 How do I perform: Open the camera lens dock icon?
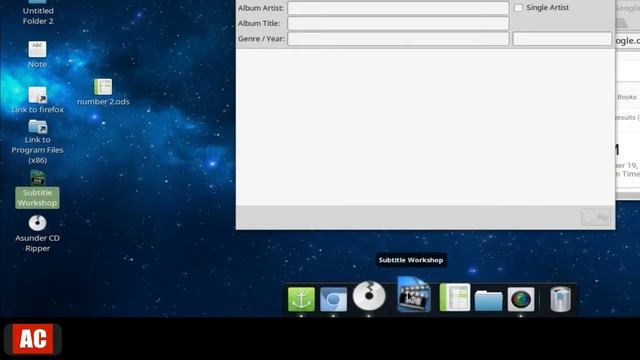[521, 299]
